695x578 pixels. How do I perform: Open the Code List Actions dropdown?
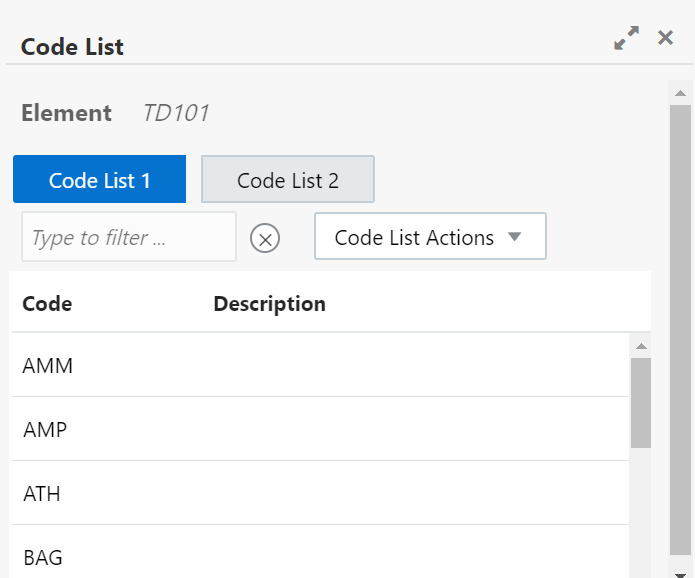[x=430, y=237]
